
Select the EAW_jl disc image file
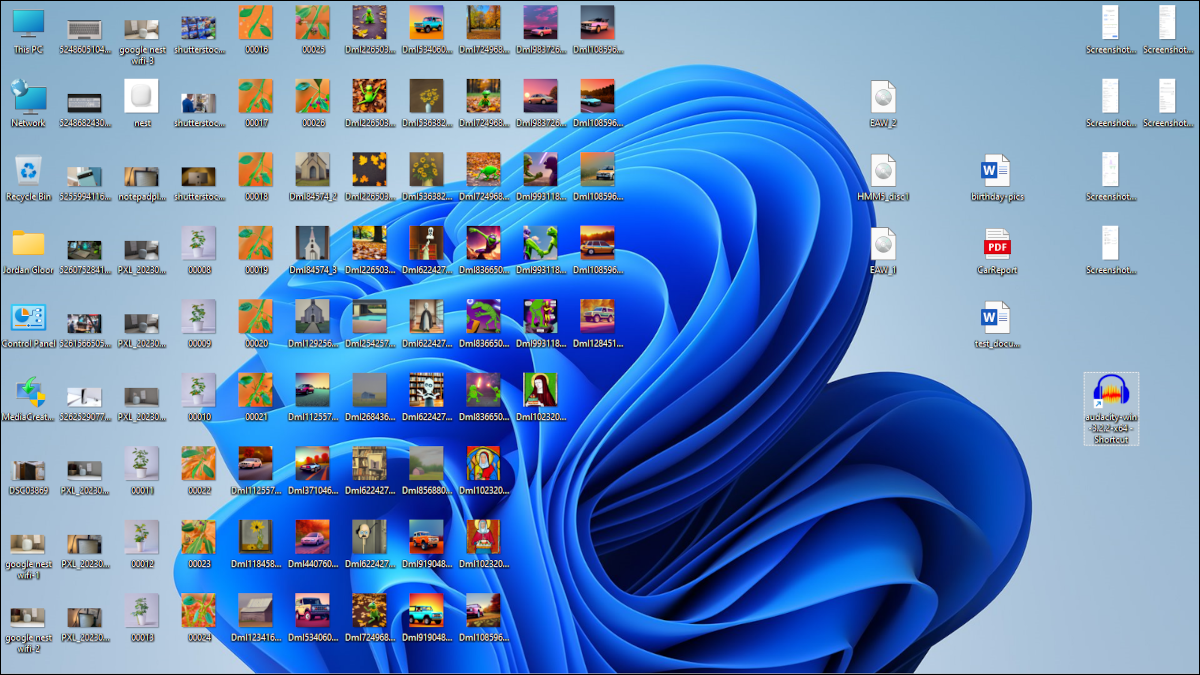tap(884, 243)
